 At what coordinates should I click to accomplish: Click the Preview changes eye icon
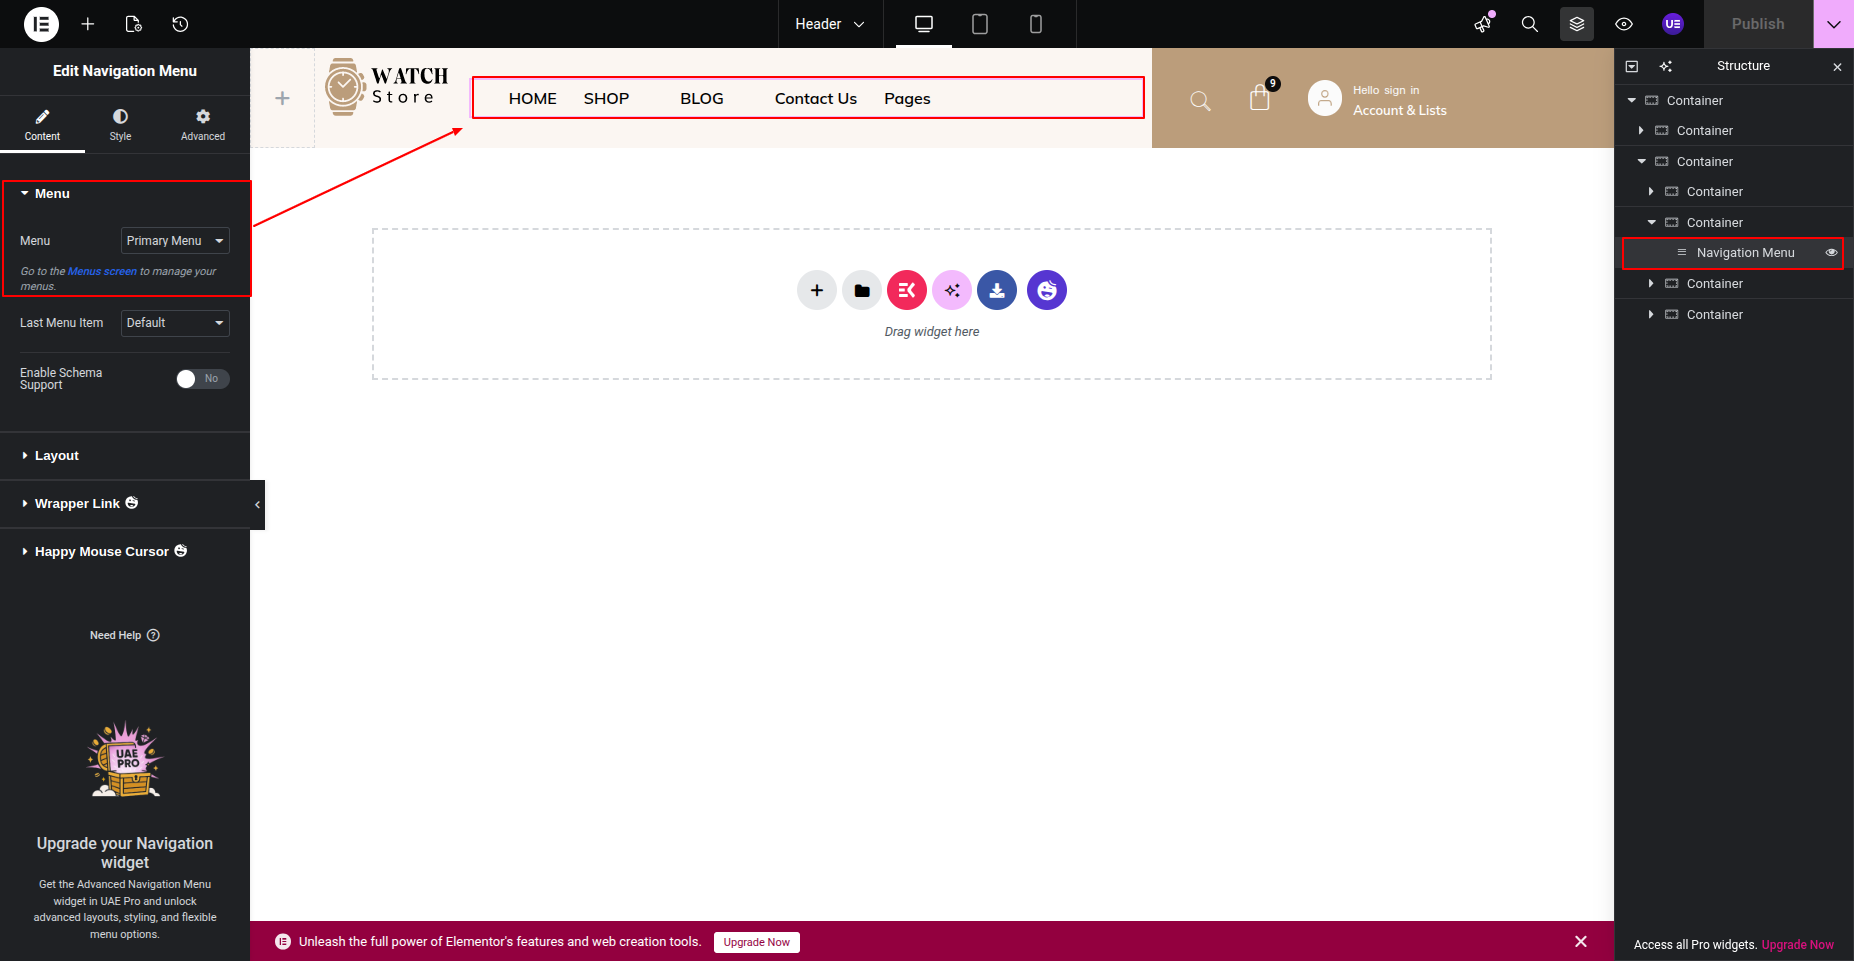1624,24
